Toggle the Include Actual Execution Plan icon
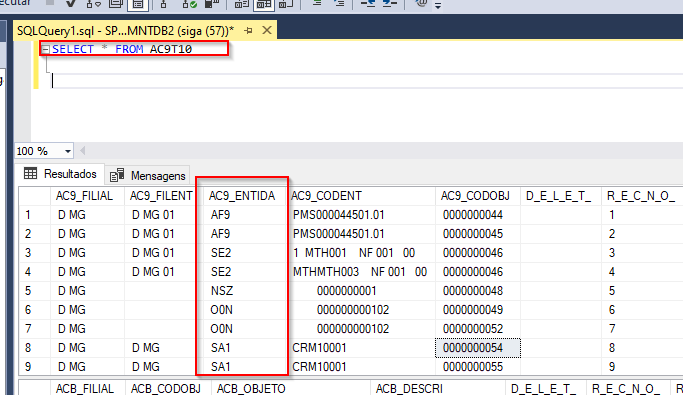Viewport: 683px width, 395px height. click(164, 4)
